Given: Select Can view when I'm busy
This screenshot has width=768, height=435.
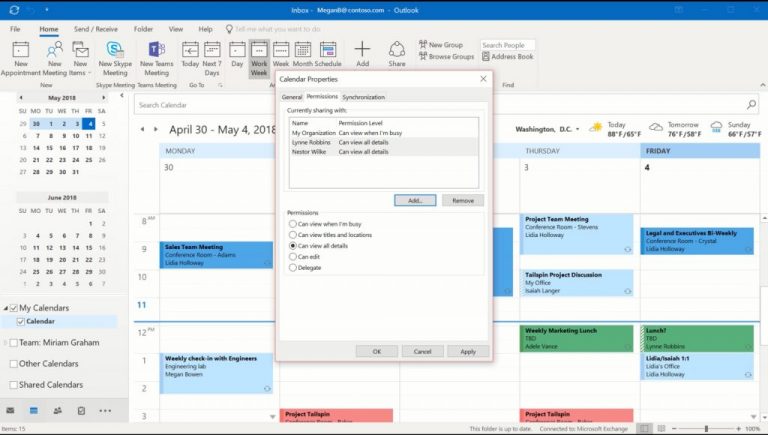Looking at the screenshot, I should 293,224.
